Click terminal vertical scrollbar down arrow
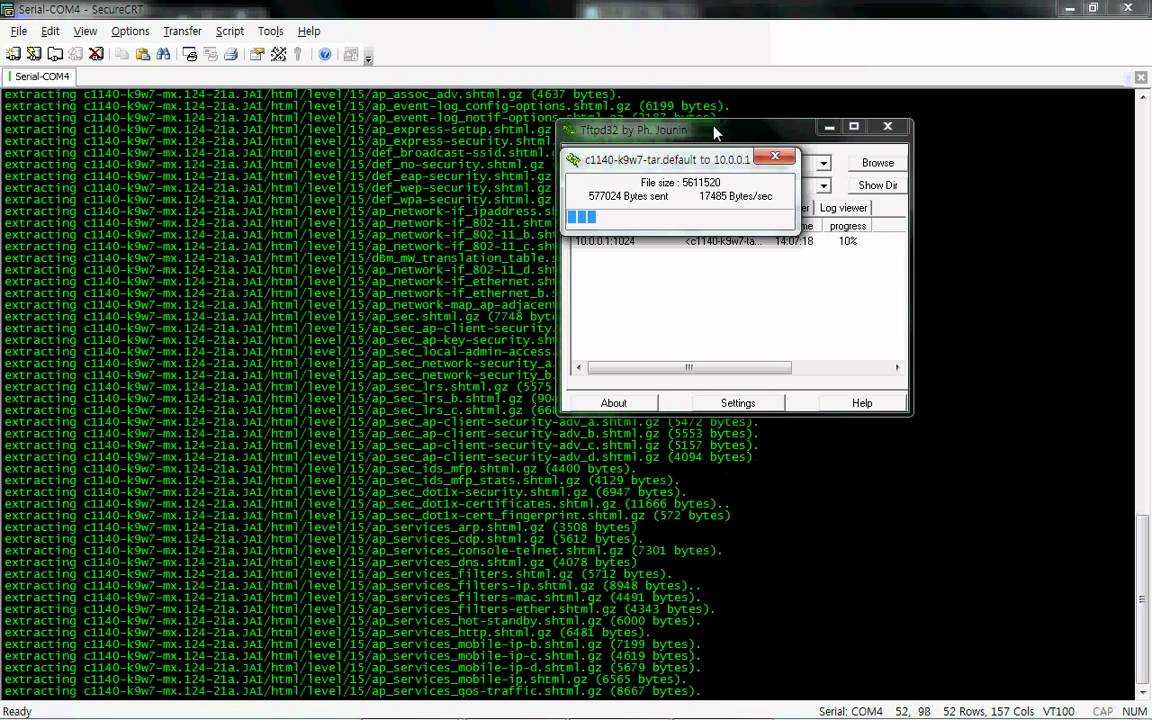The width and height of the screenshot is (1152, 720). pos(1144,693)
